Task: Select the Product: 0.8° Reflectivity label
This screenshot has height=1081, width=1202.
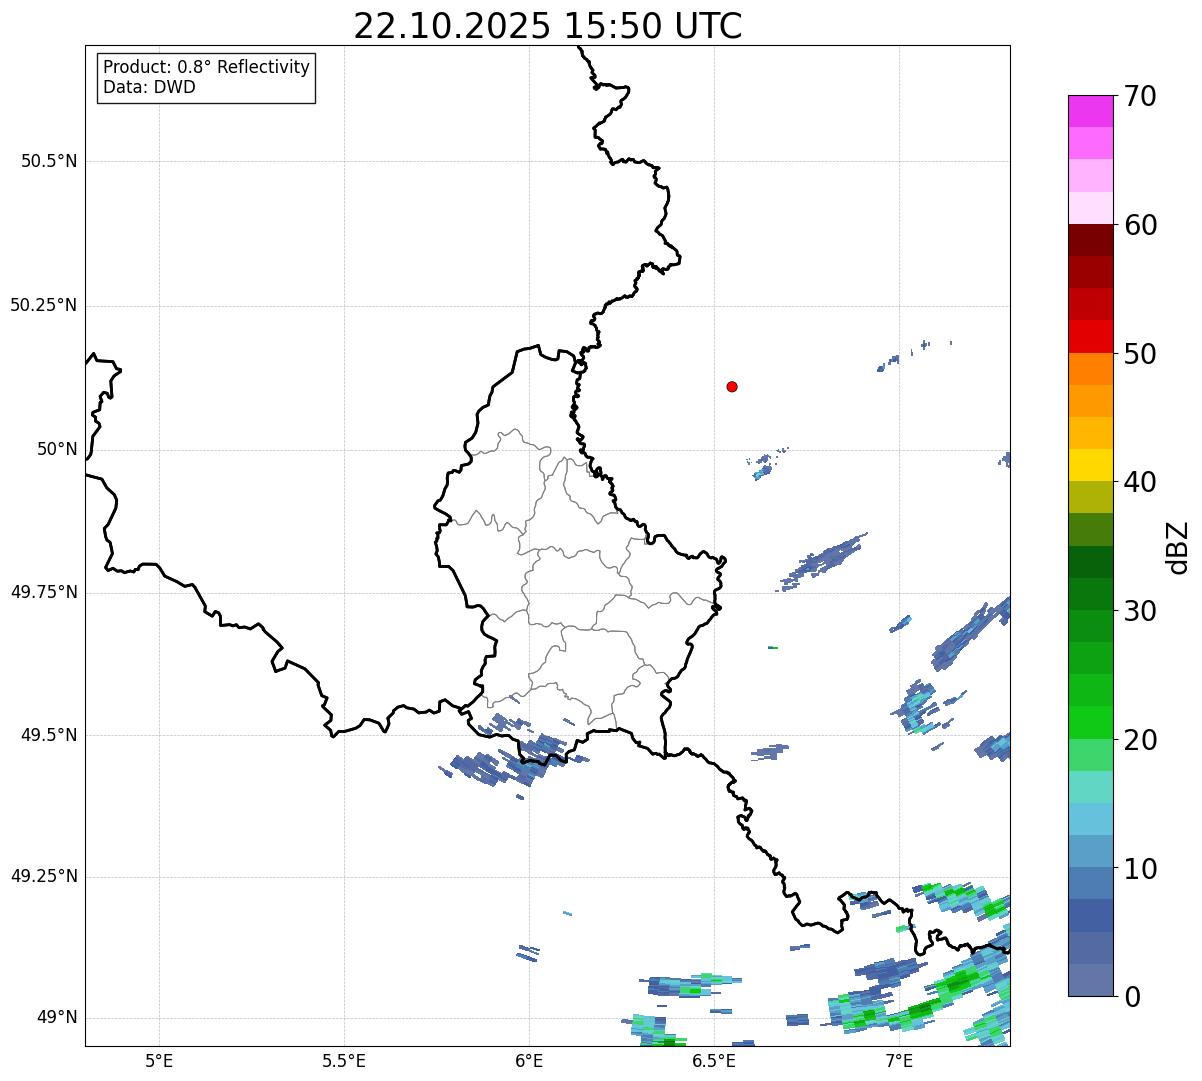Action: tap(207, 67)
